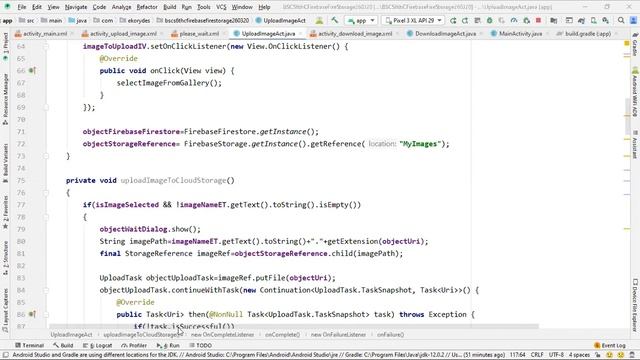The height and width of the screenshot is (360, 640).
Task: Toggle the Android WiFi ADB panel
Action: pos(635,92)
